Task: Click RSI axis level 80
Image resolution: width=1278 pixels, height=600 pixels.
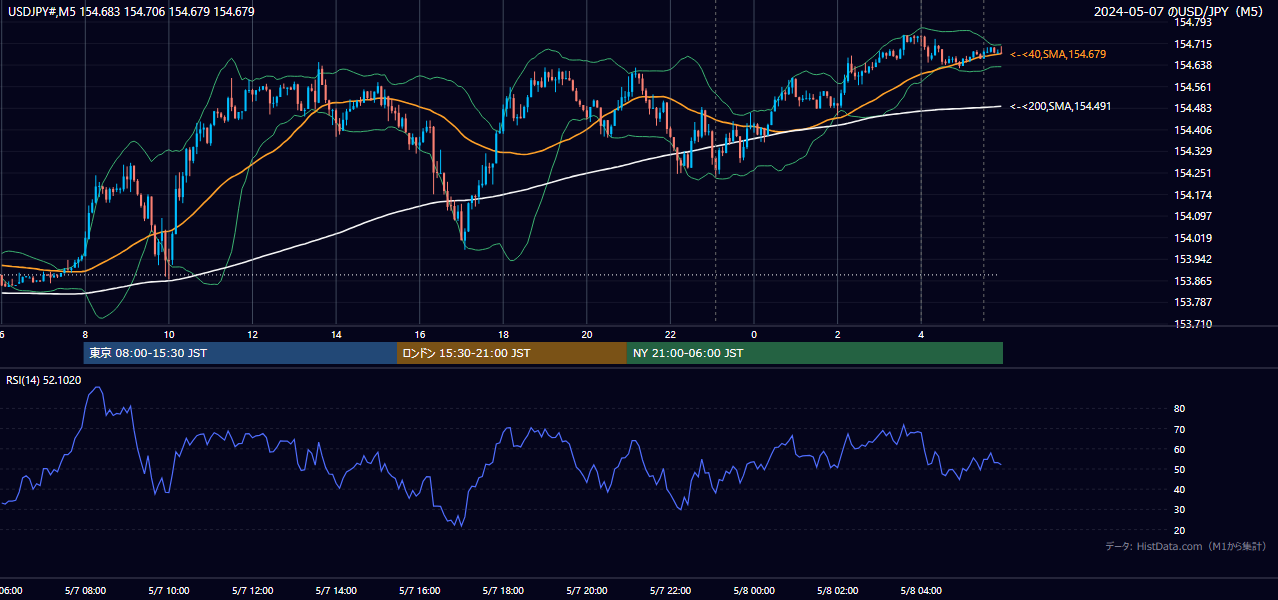Action: point(1180,409)
